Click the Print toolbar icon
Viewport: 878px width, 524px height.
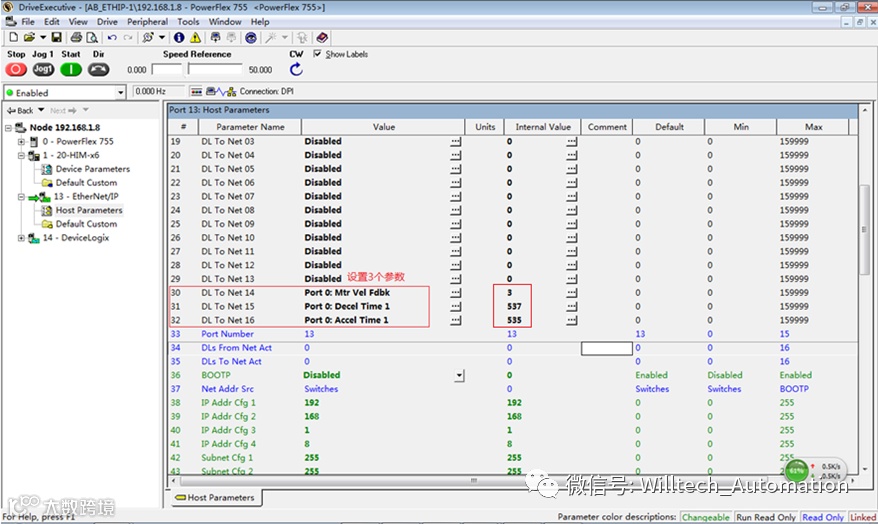point(76,38)
